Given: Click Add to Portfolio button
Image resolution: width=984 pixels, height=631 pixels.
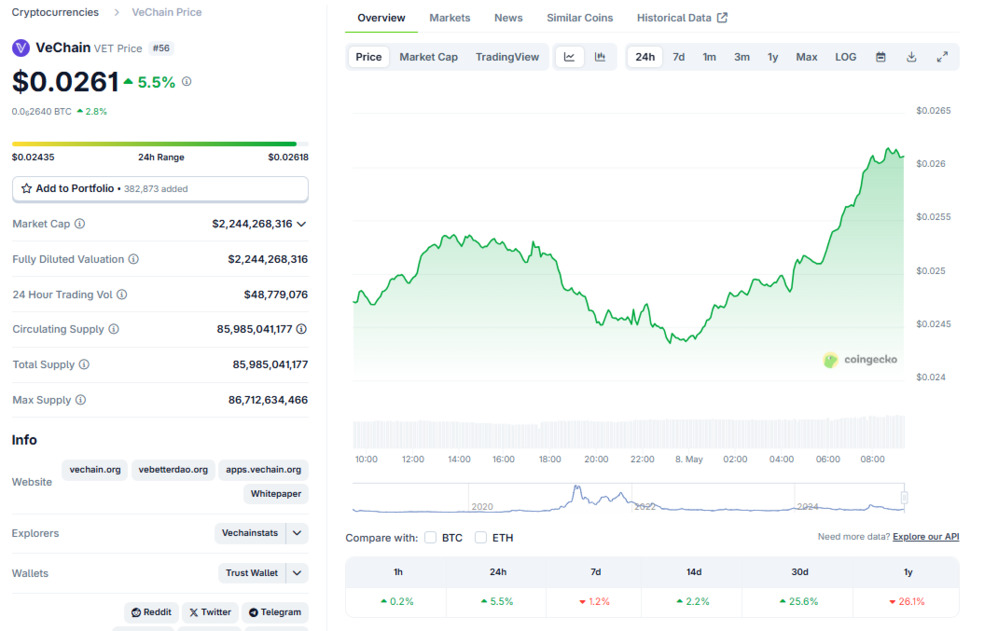Looking at the screenshot, I should [160, 188].
